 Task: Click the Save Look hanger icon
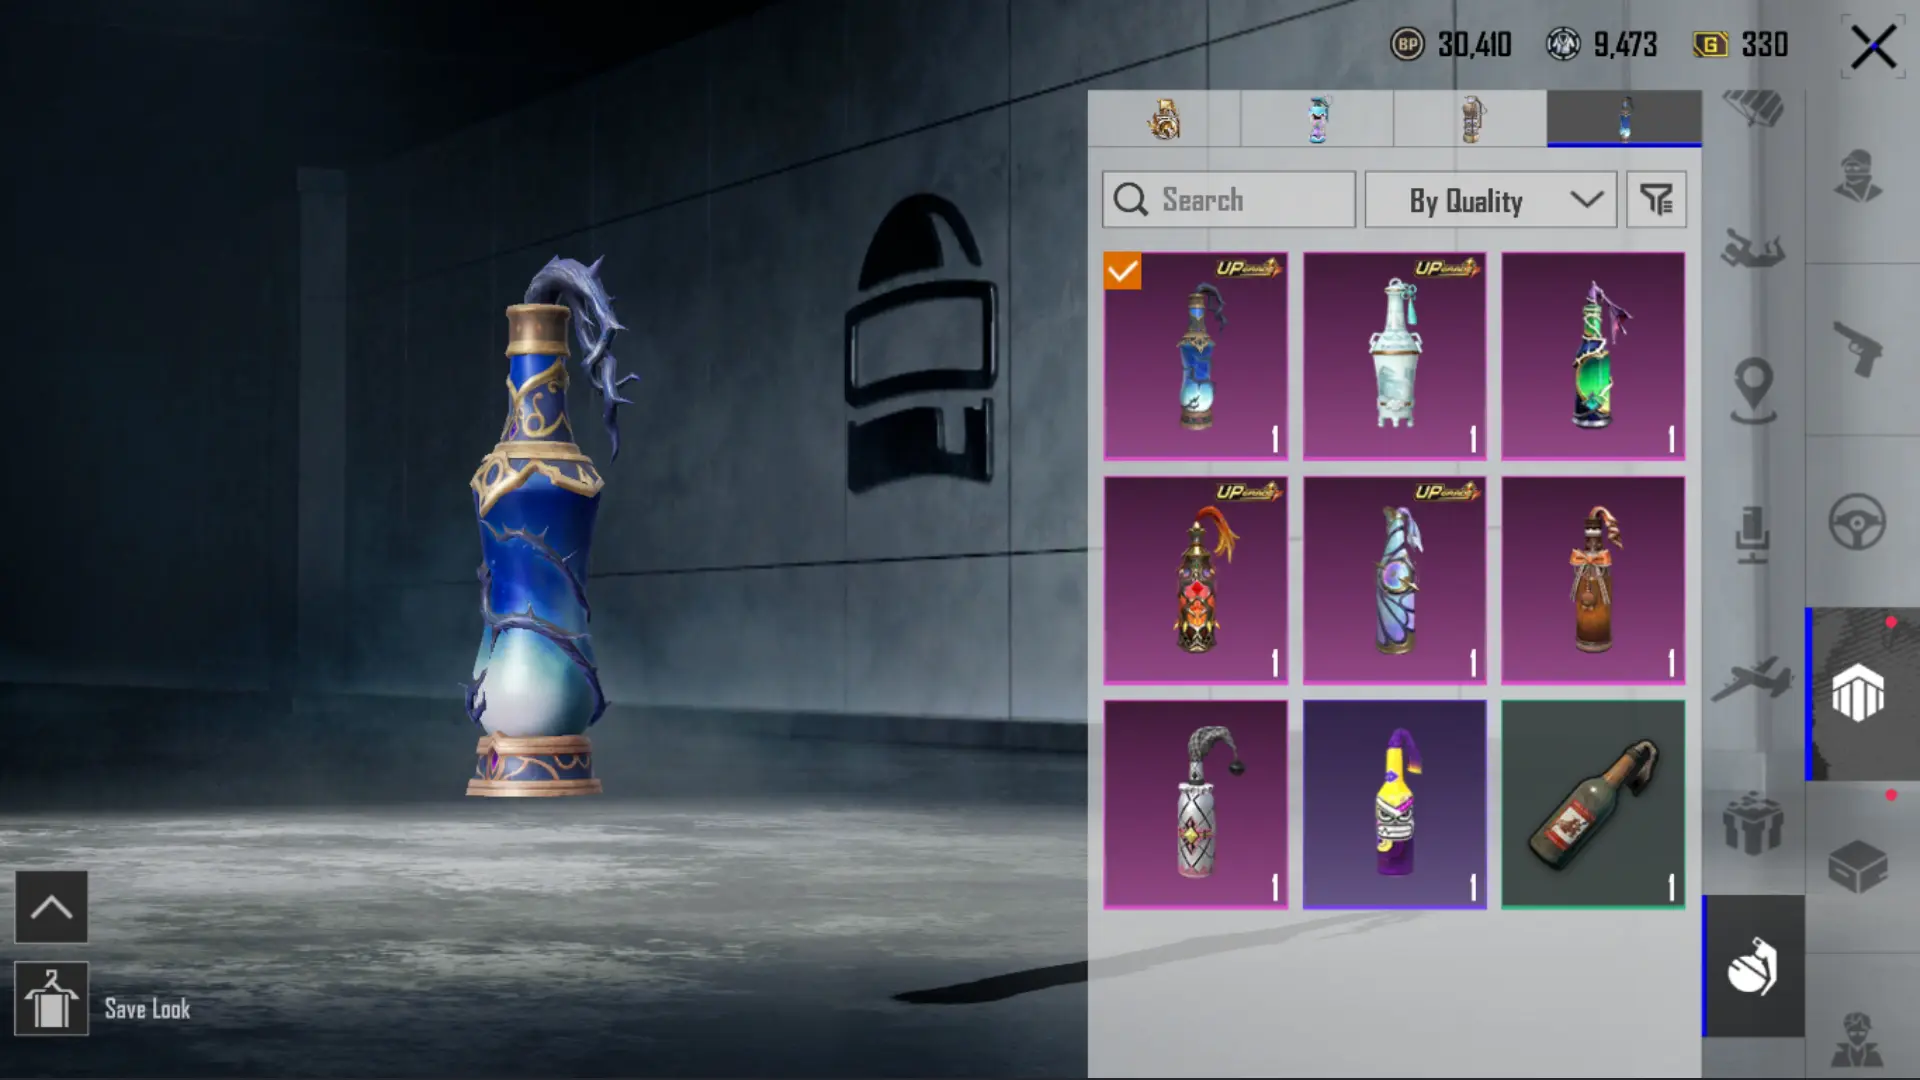[x=51, y=999]
